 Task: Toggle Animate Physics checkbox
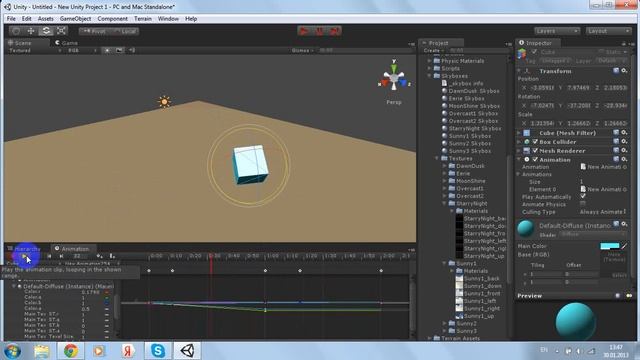click(x=583, y=204)
